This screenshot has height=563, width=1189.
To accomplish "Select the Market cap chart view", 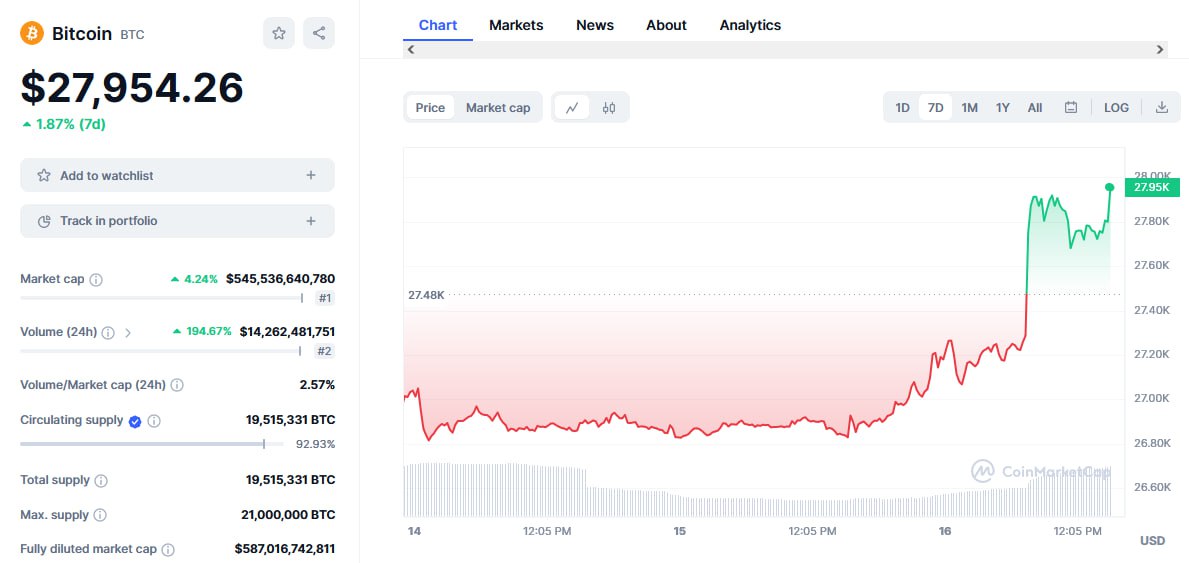I will click(498, 108).
